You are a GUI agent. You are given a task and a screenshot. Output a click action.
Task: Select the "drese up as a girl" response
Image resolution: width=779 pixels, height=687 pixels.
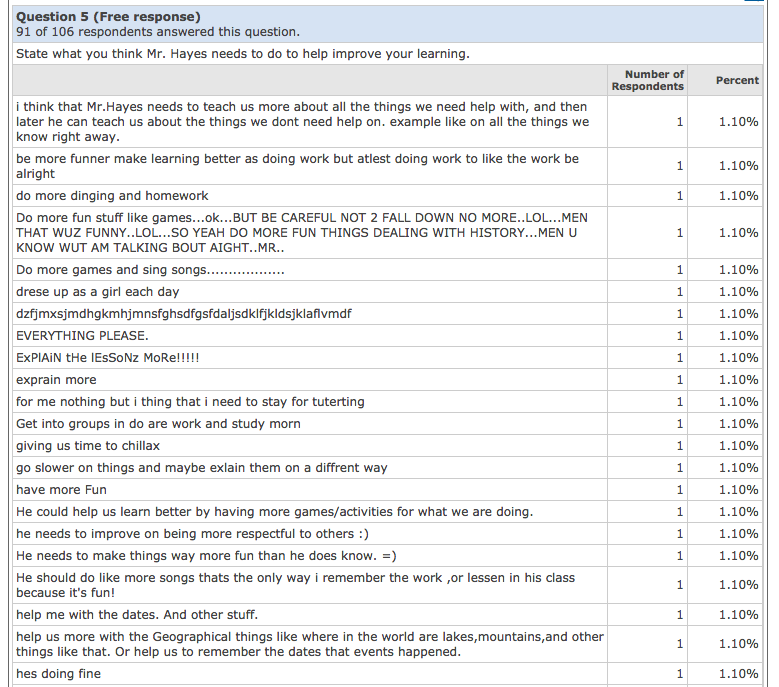point(98,292)
